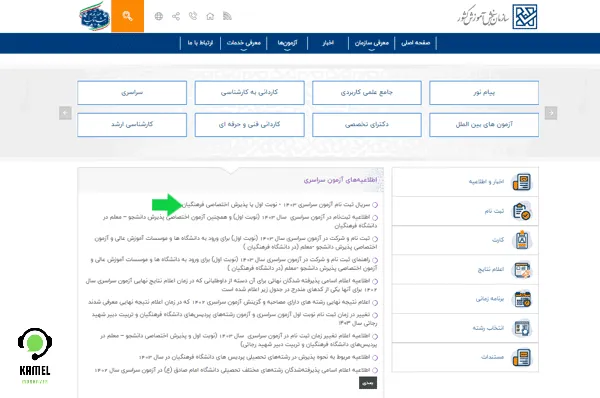Screen dimensions: 600x398
Task: Expand آزمون‌ها menu
Action: [x=287, y=43]
